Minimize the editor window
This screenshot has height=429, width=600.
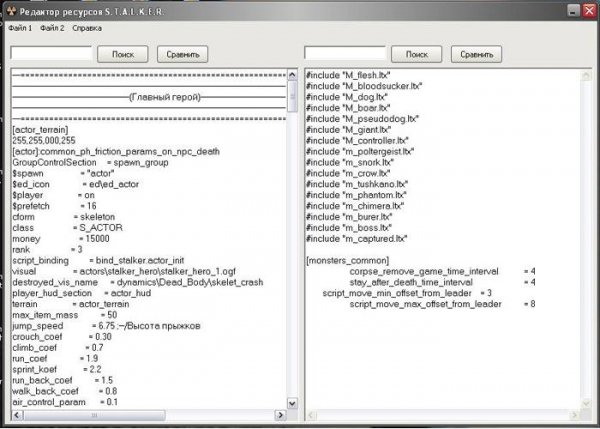click(x=573, y=10)
